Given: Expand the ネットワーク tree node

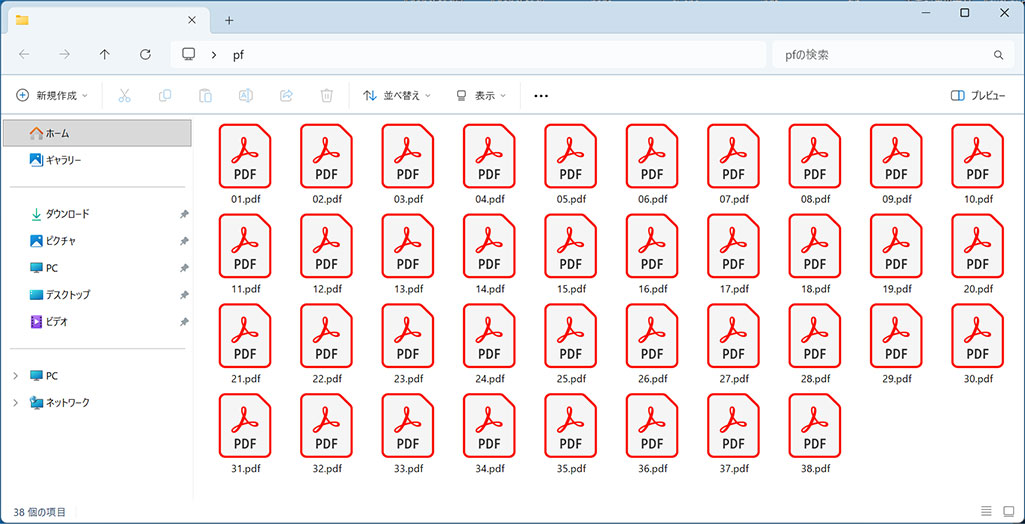Looking at the screenshot, I should pyautogui.click(x=15, y=403).
